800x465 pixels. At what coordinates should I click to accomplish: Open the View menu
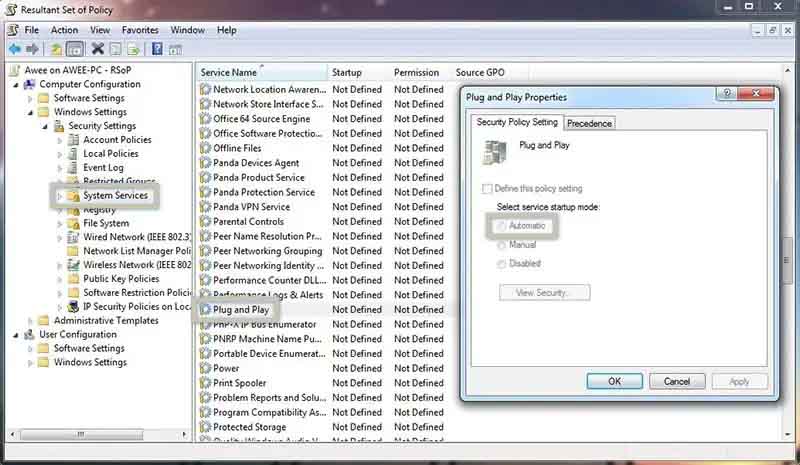pos(100,30)
